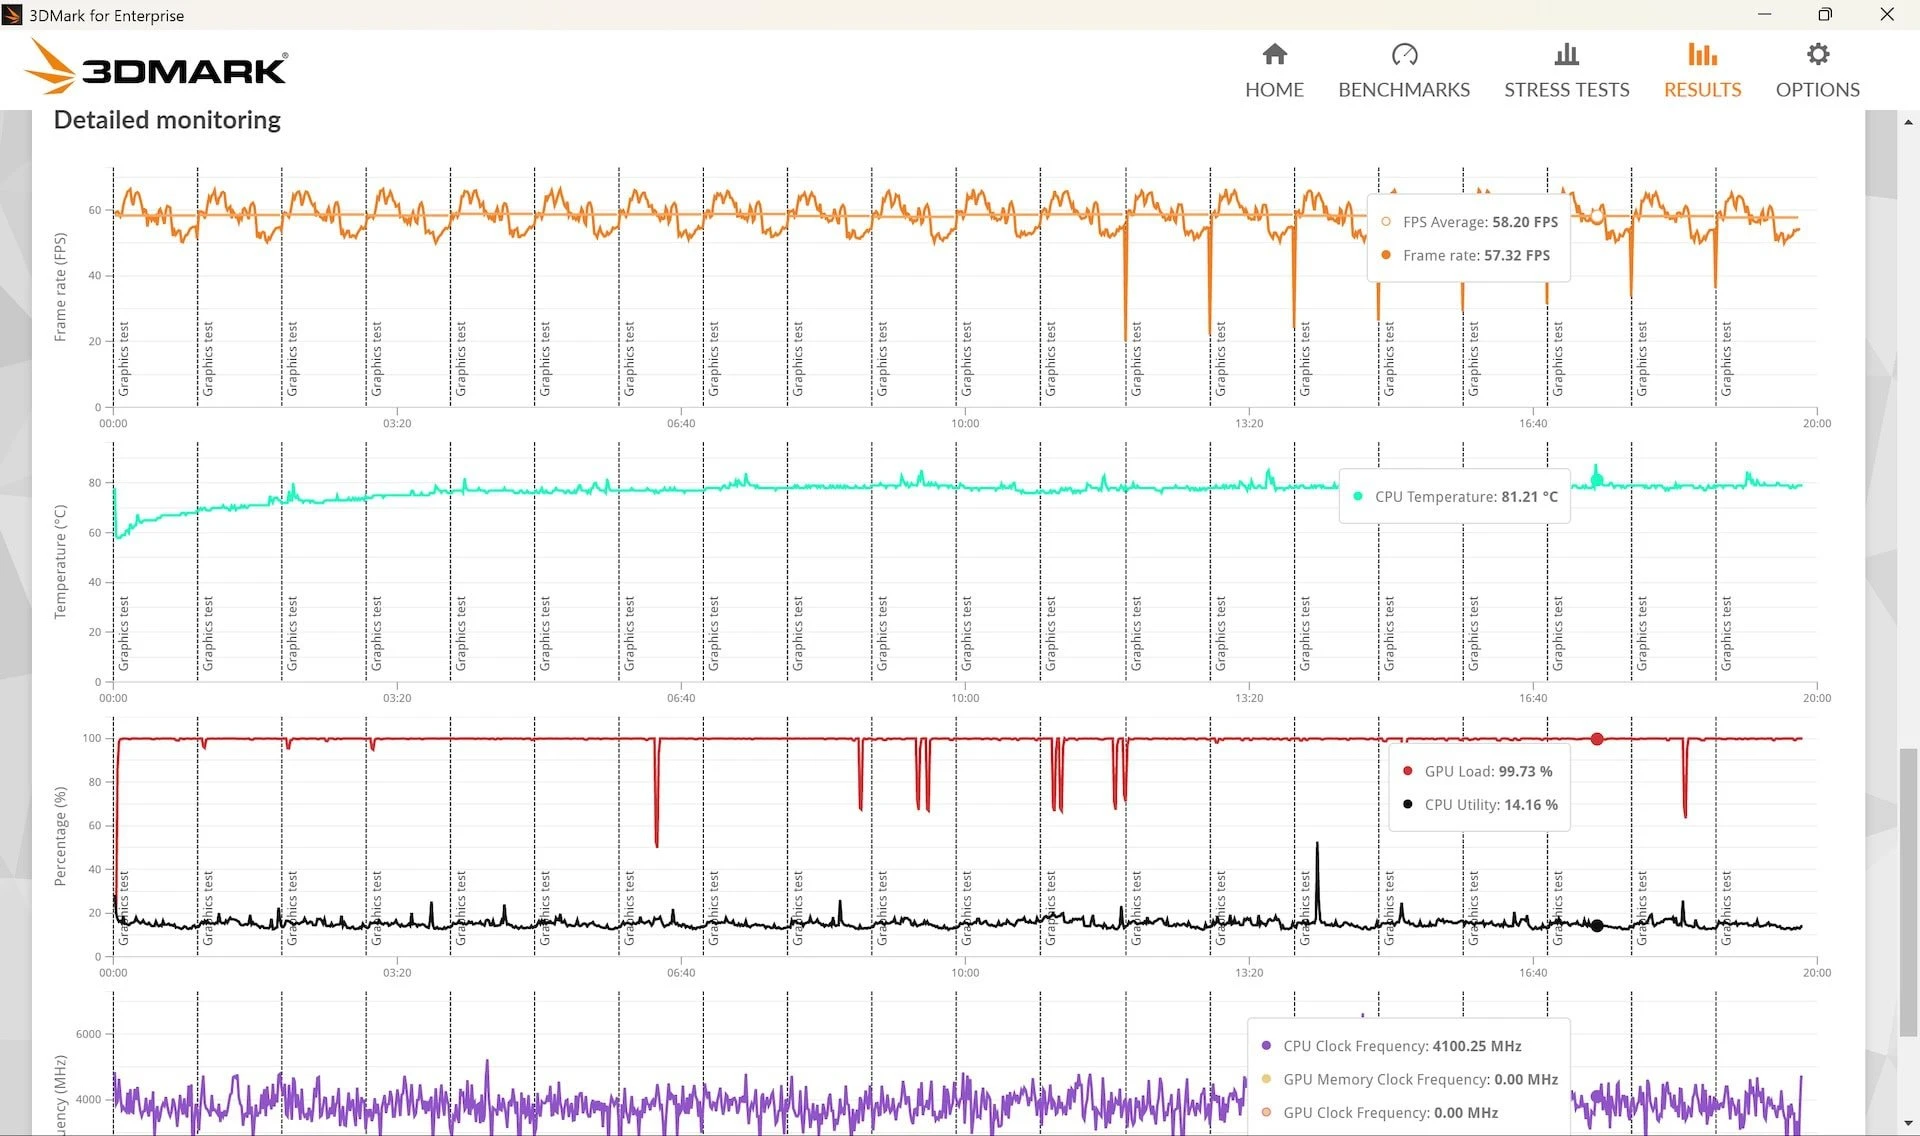Click 'CPU Temperature: 81.21 °C' text
The image size is (1920, 1136).
pyautogui.click(x=1466, y=496)
